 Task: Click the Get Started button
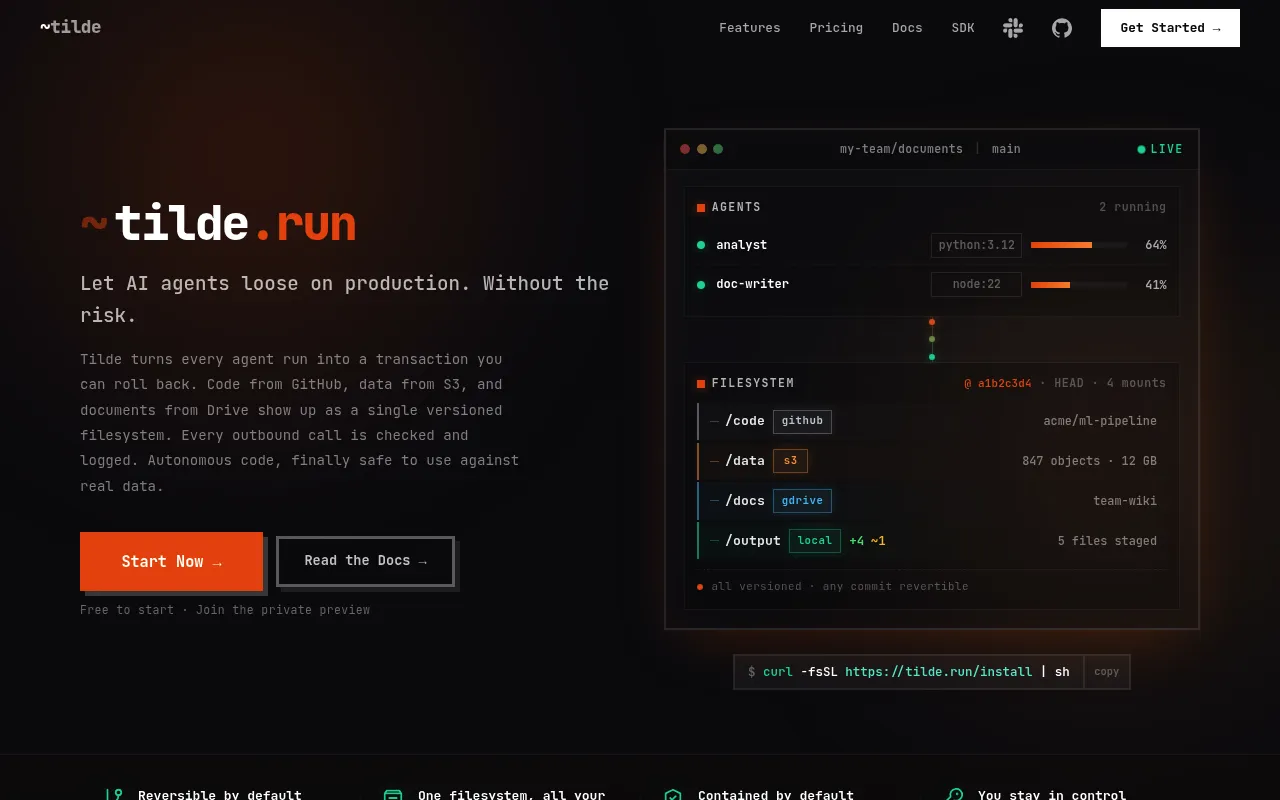1170,28
